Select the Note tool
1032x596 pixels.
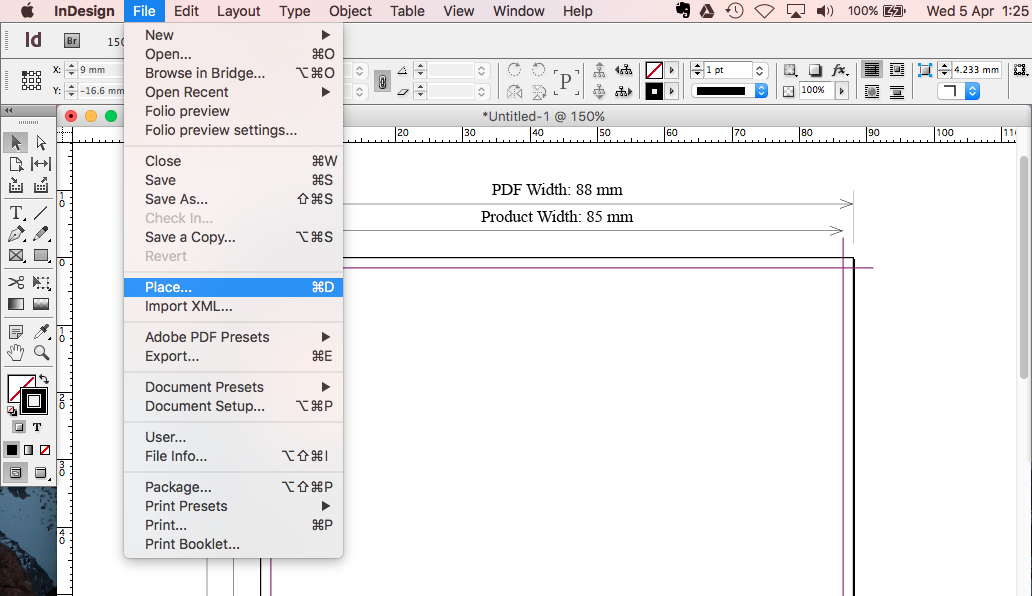tap(16, 332)
